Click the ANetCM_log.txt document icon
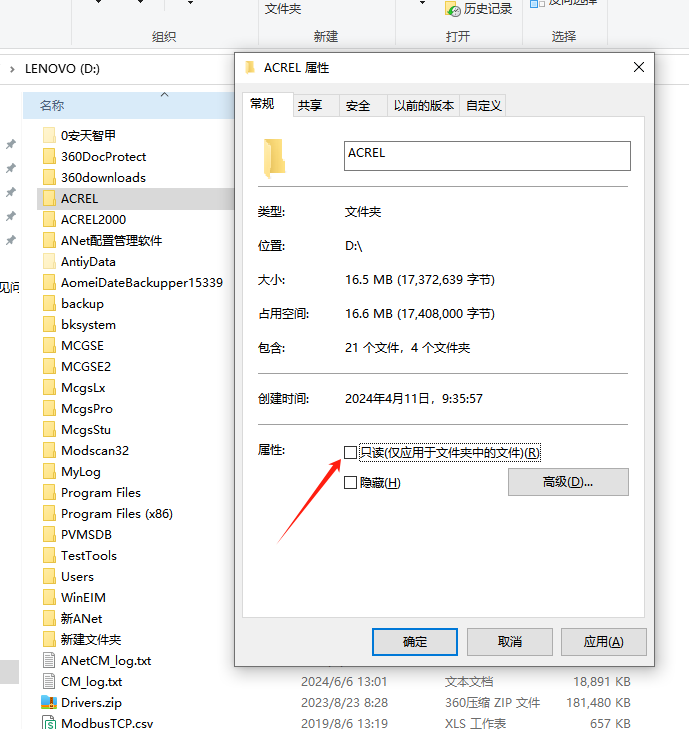This screenshot has height=729, width=689. [49, 661]
